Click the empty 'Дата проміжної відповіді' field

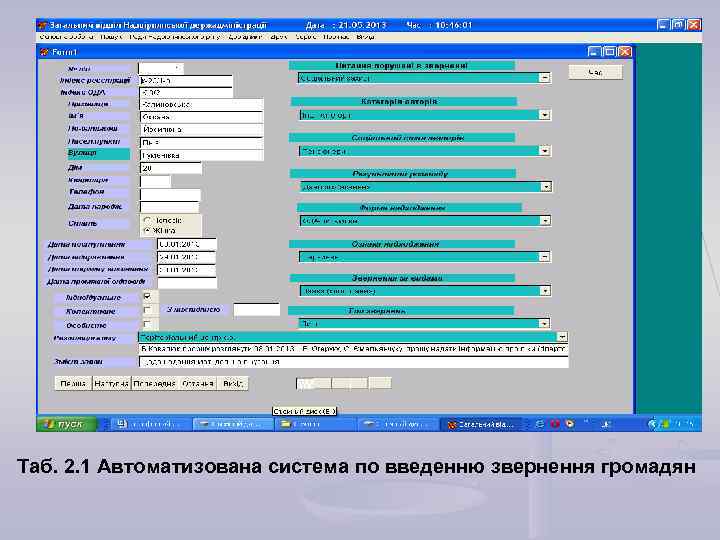tap(187, 282)
